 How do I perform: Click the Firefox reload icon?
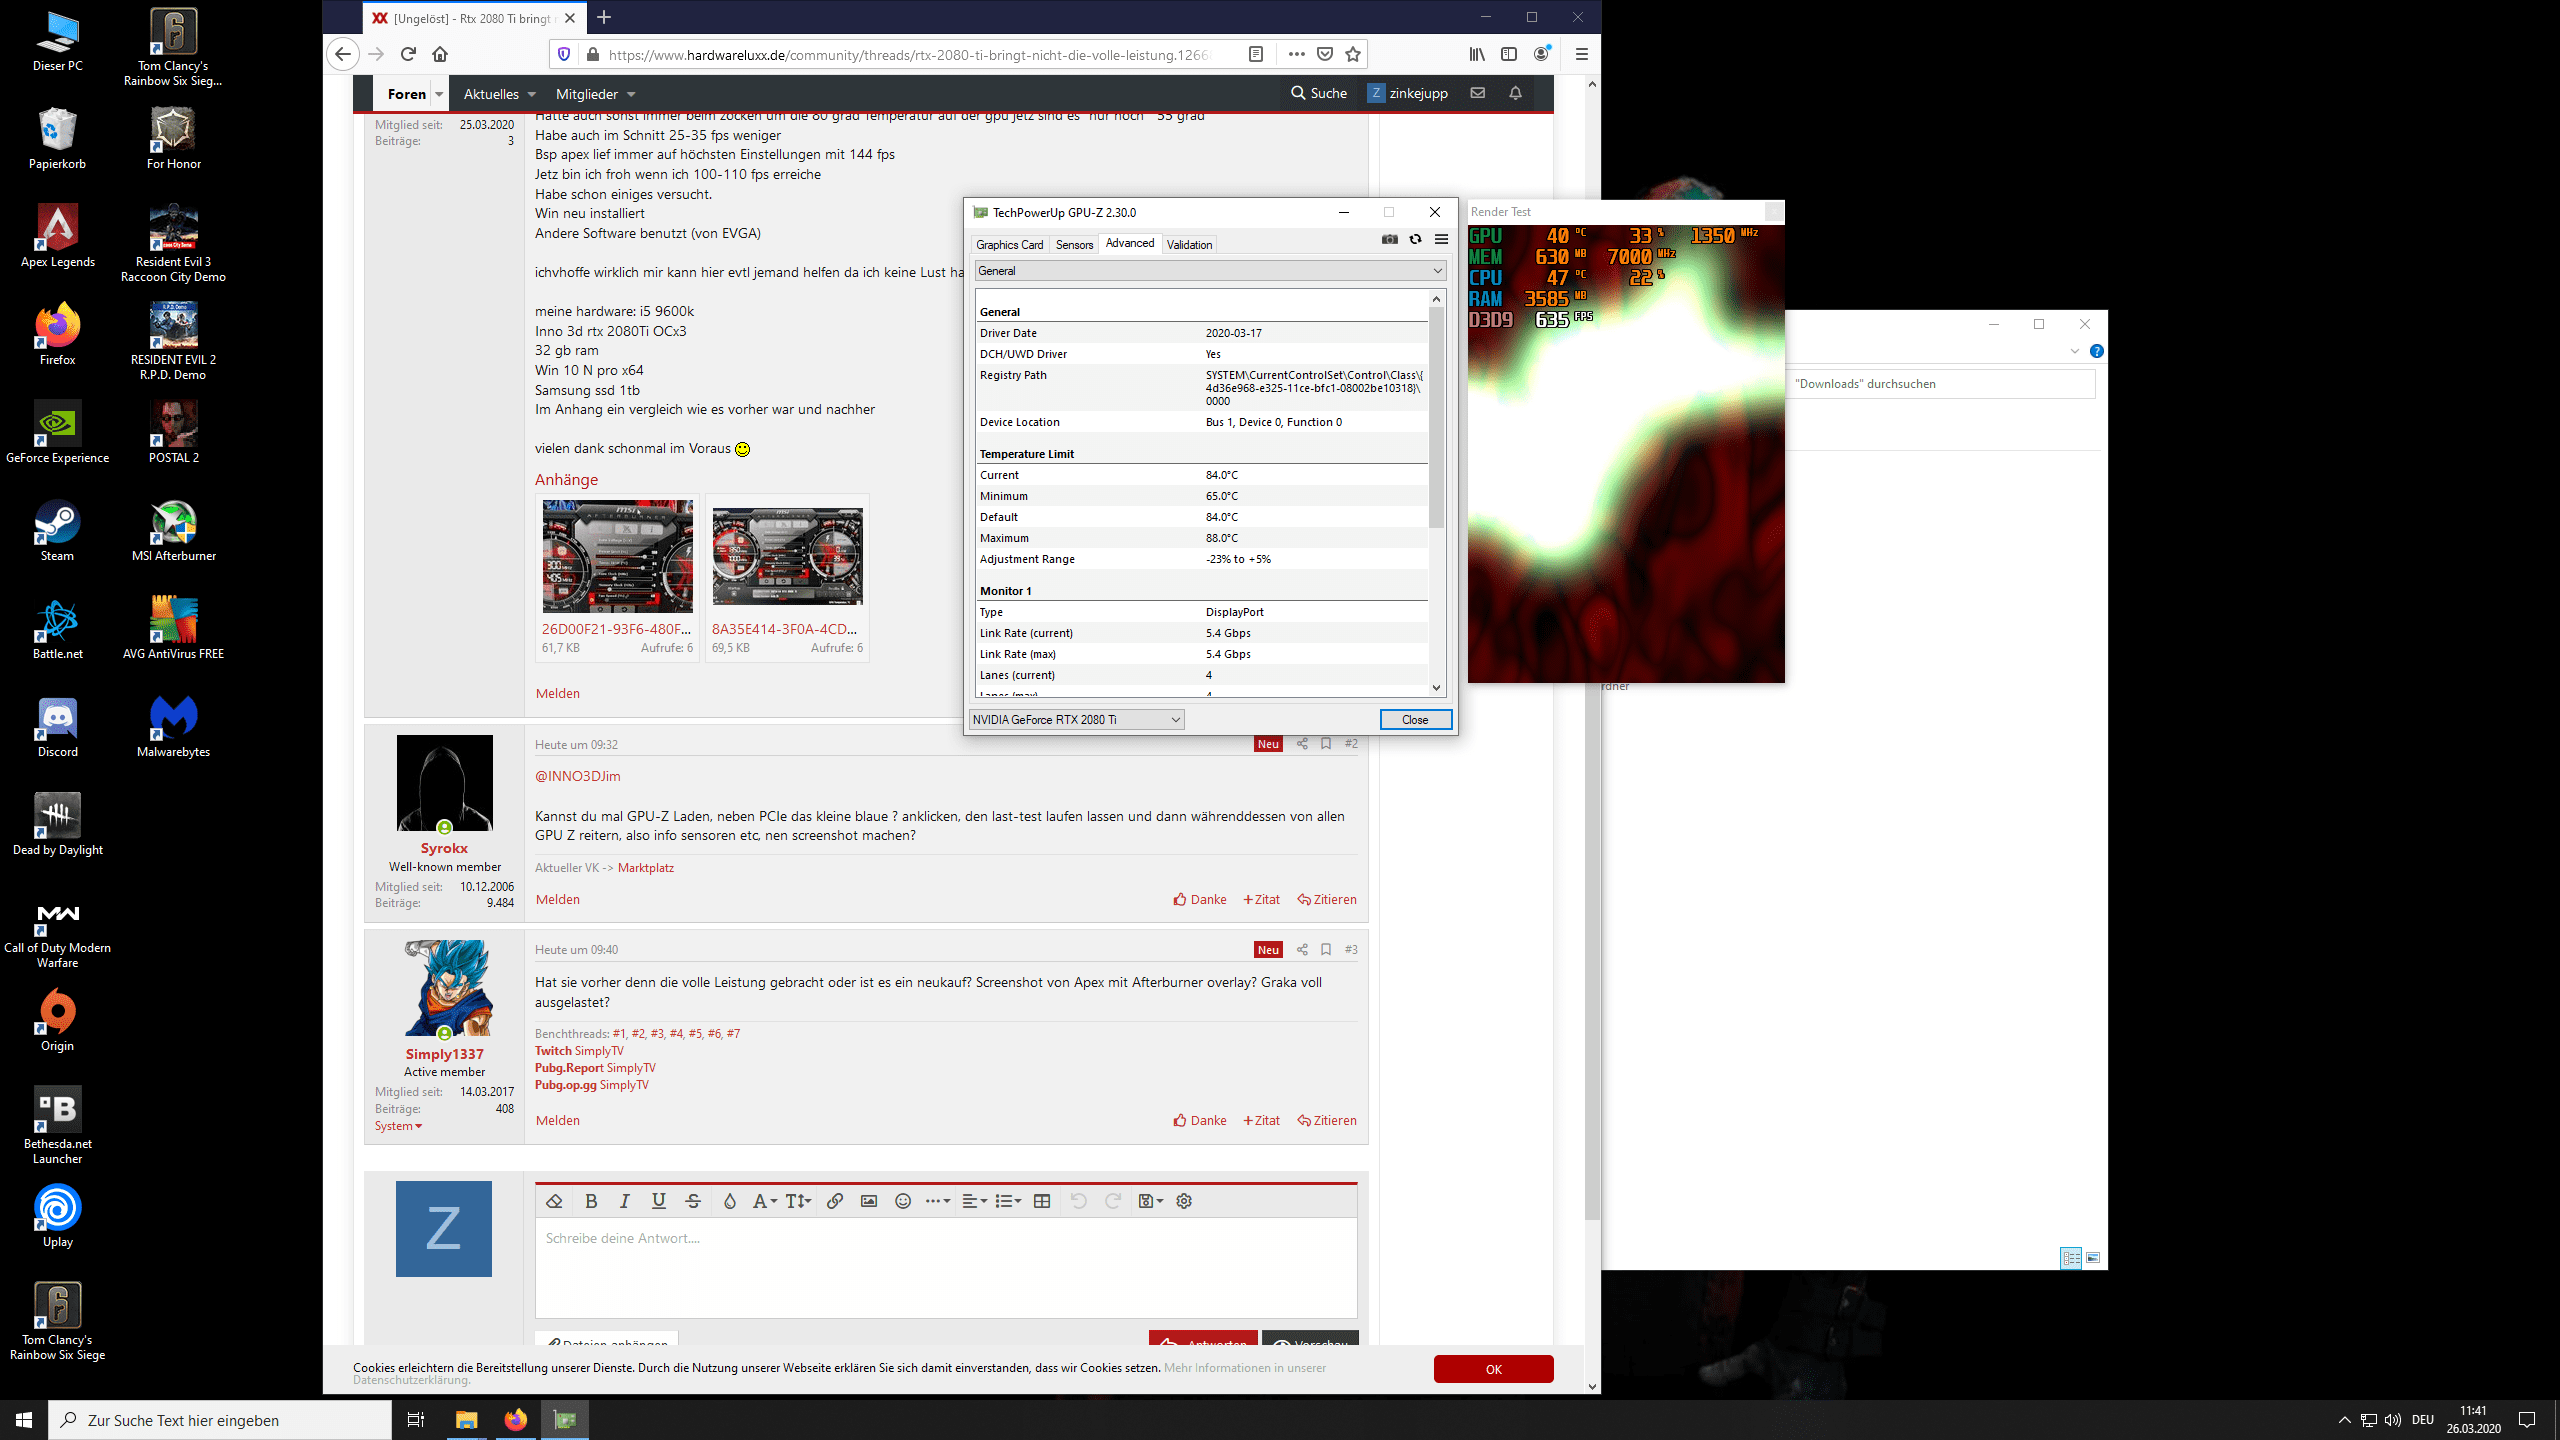[408, 54]
